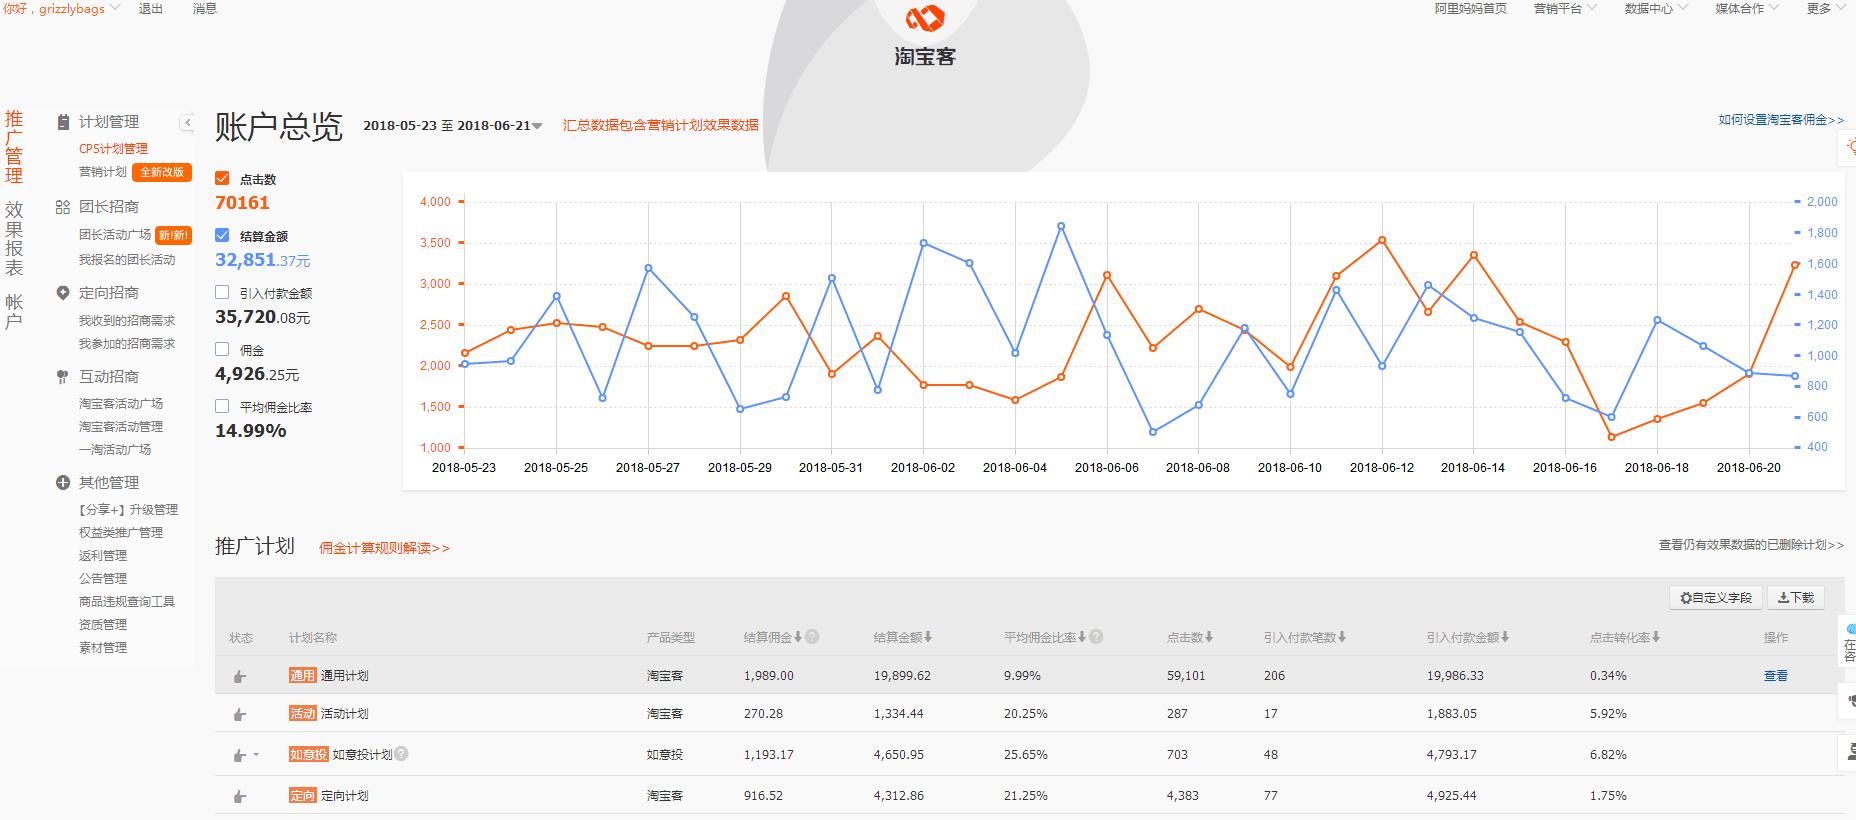Screen dimensions: 1856x820
Task: Open 淘宝客活动管理 in sidebar
Action: [x=121, y=427]
